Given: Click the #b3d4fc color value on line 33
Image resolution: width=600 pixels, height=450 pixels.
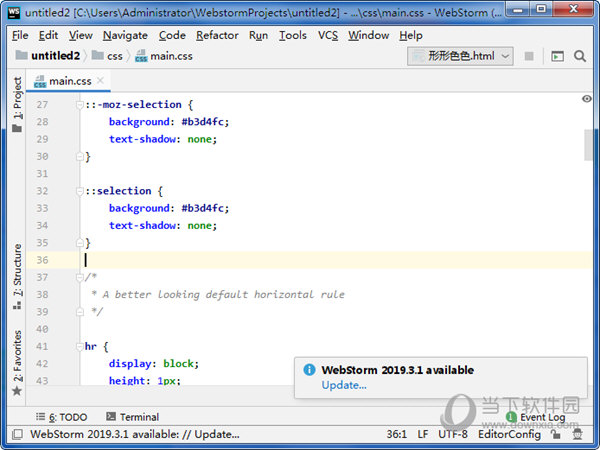Looking at the screenshot, I should [202, 208].
